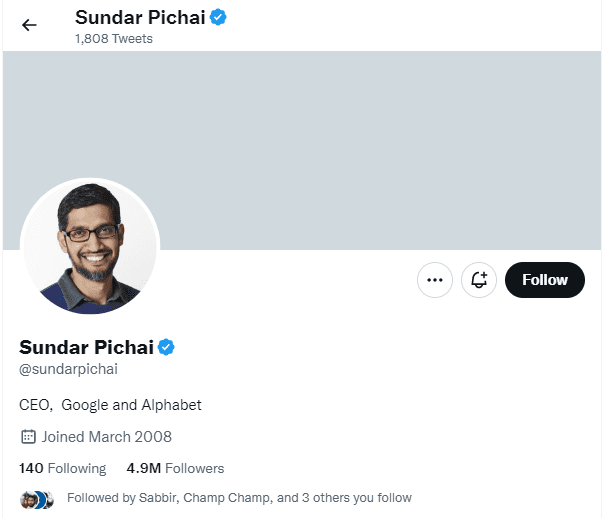Click the calendar icon beside the join date
Viewport: 602px width, 518px height.
pos(28,437)
